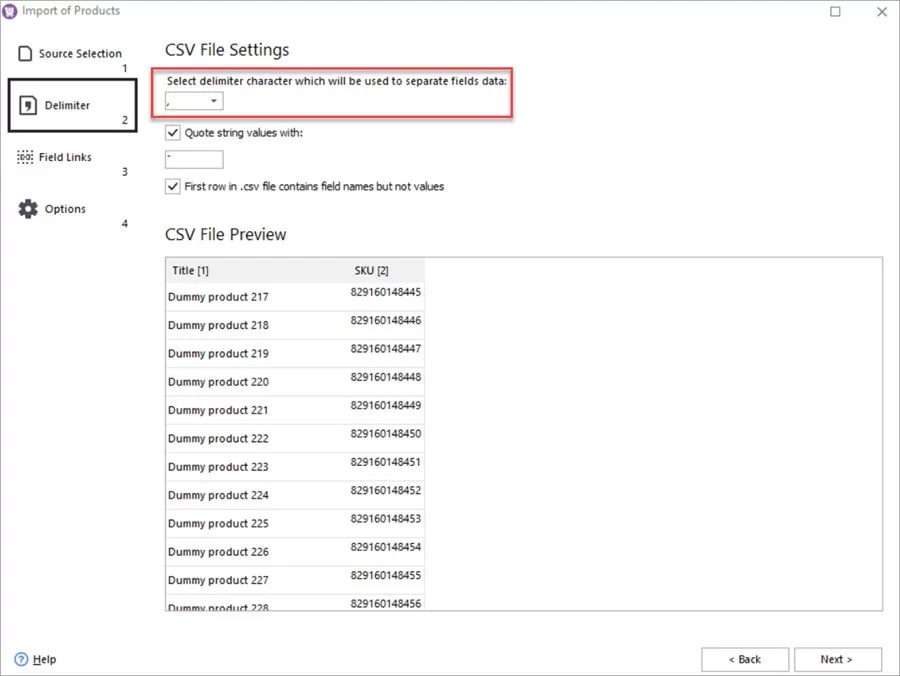Click the Source Selection document icon

(27, 51)
